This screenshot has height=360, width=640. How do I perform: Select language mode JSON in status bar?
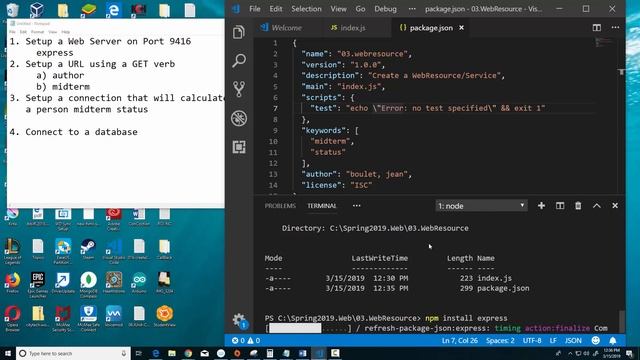tap(573, 340)
